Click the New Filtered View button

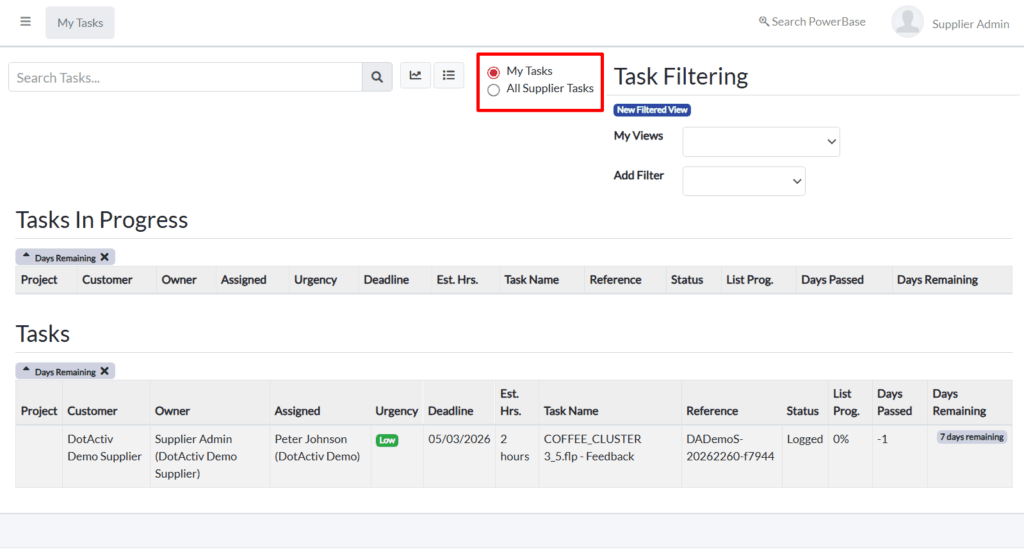click(x=652, y=110)
